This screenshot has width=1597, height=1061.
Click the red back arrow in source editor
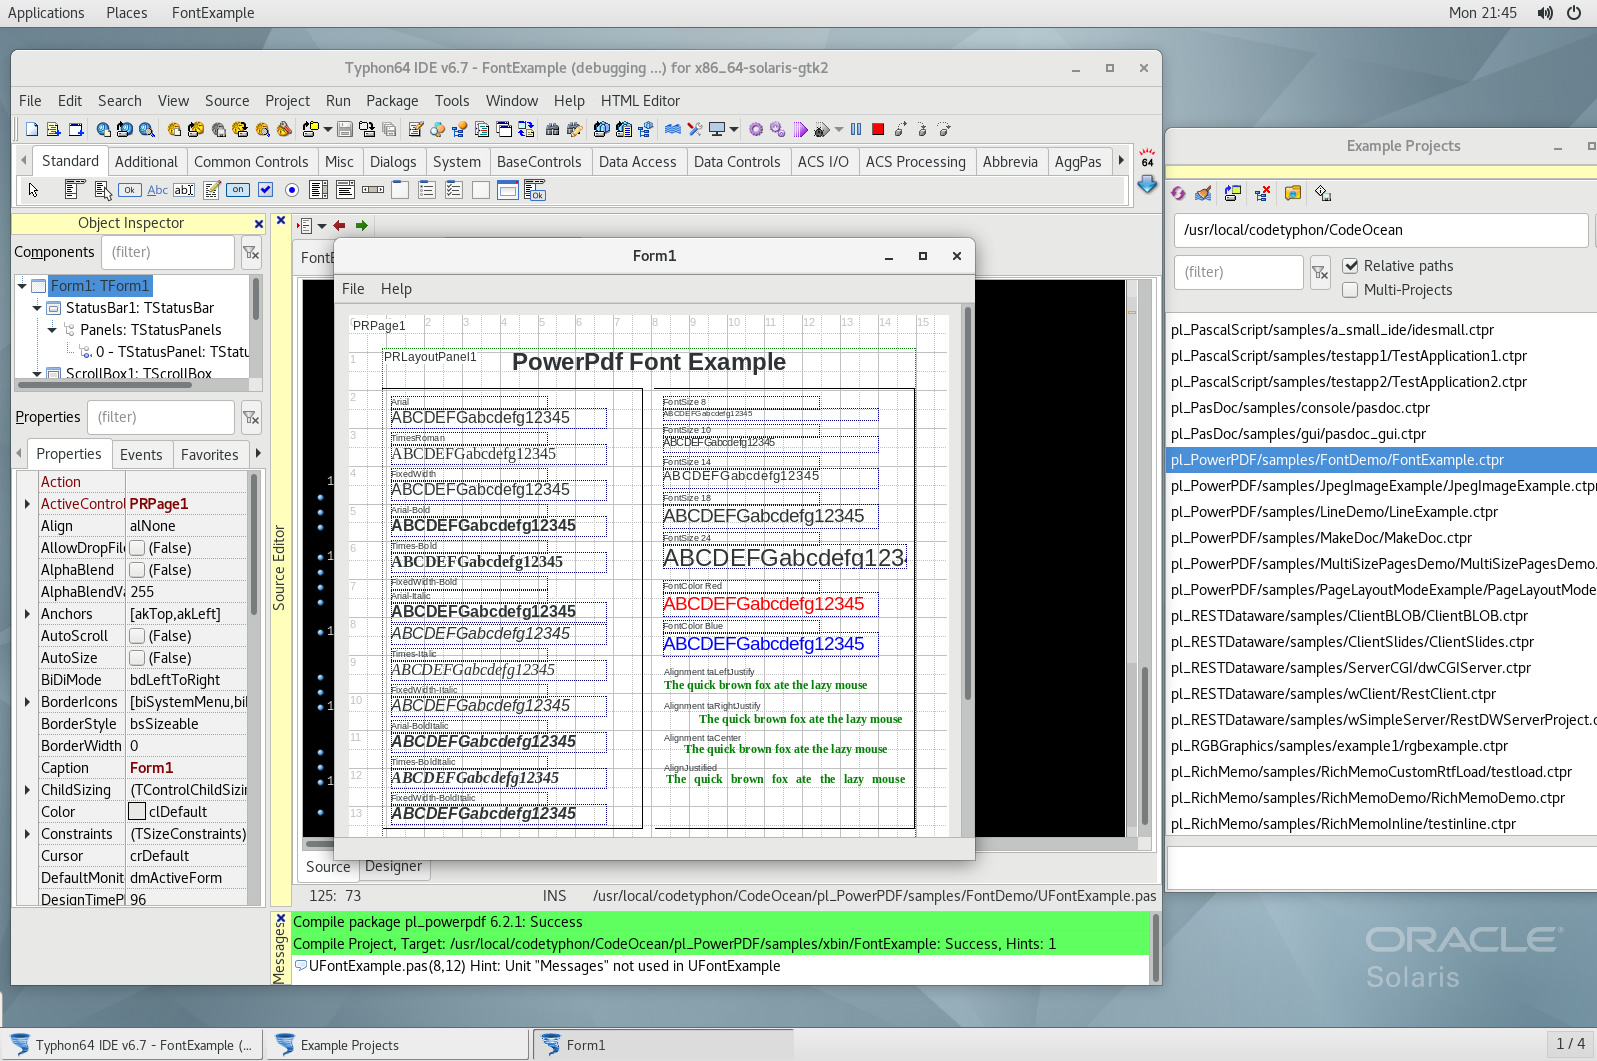tap(340, 226)
